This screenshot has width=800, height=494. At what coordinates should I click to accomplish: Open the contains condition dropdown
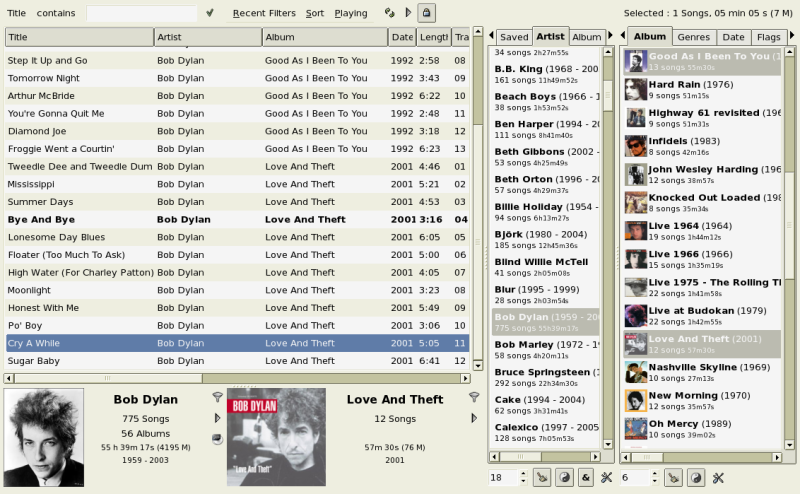[x=56, y=13]
